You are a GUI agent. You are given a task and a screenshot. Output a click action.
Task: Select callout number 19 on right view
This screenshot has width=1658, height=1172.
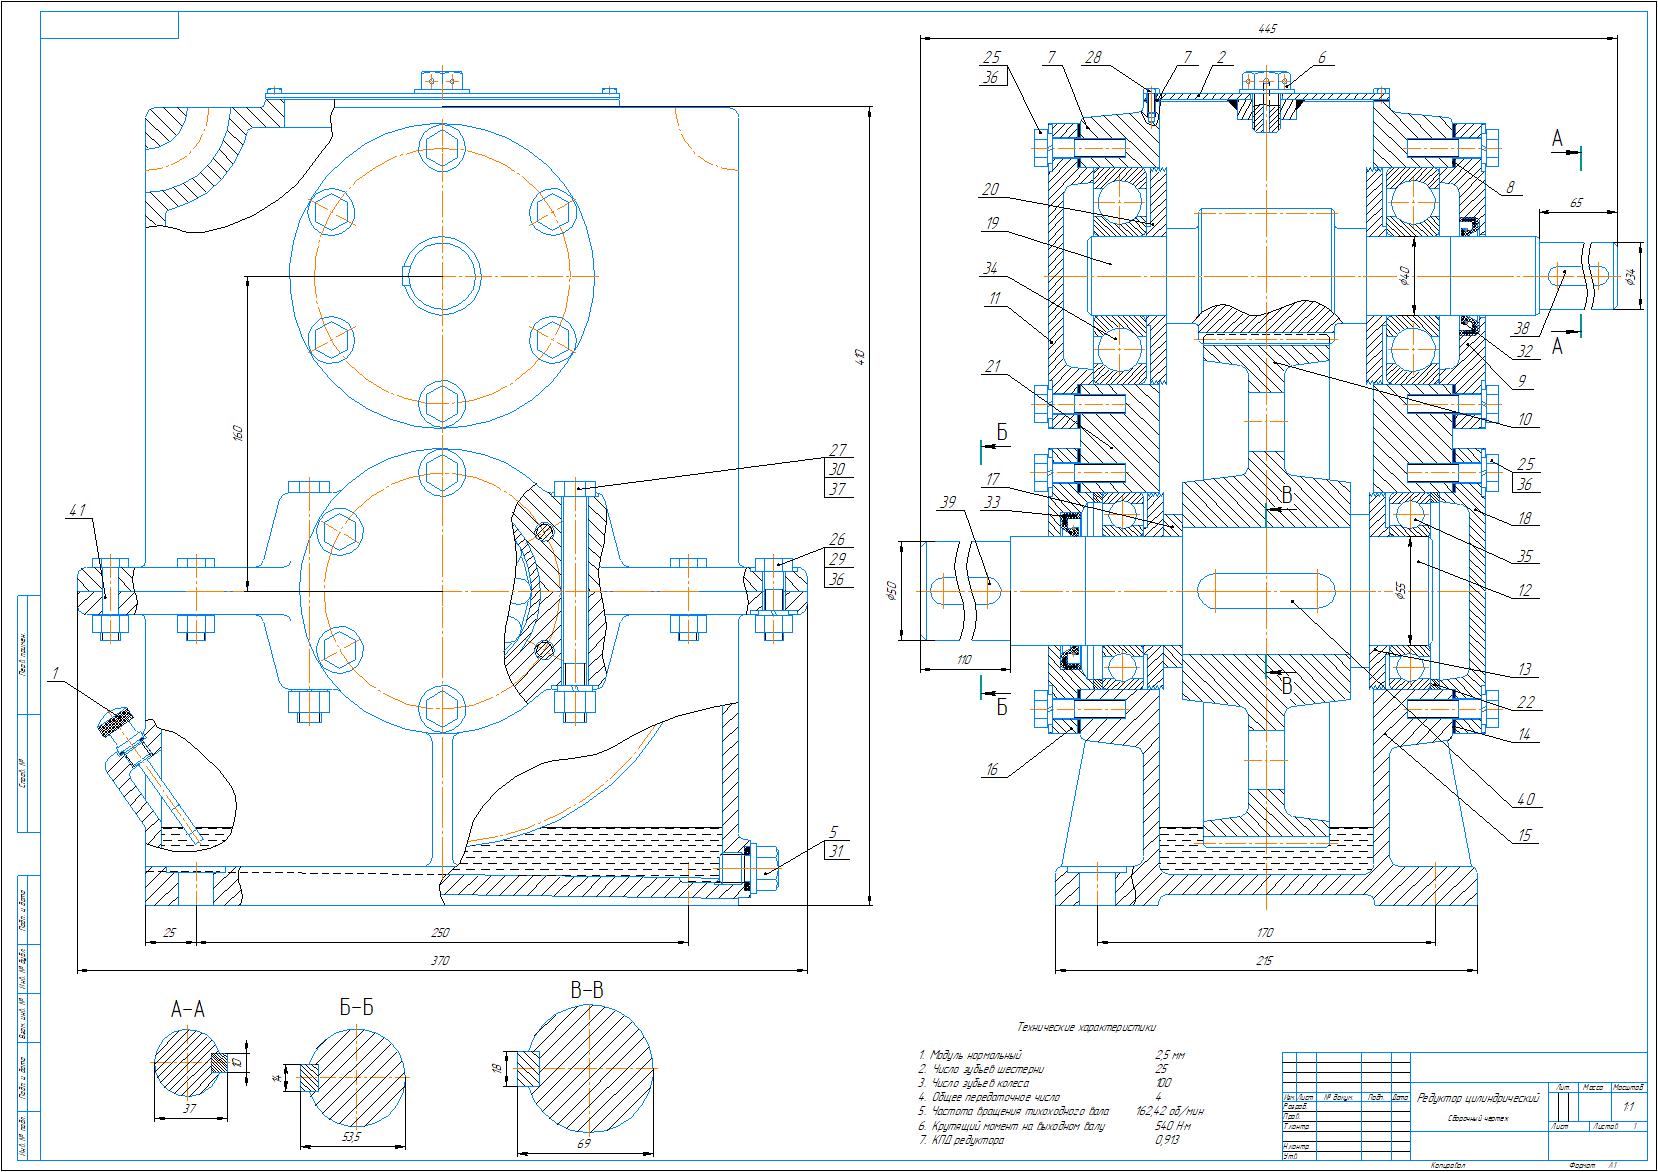point(992,224)
